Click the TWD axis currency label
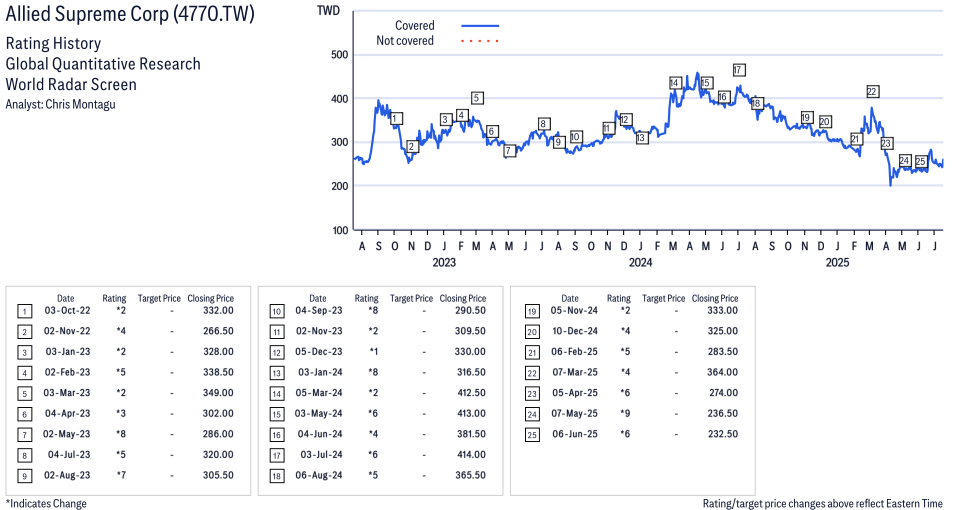954x510 pixels. click(328, 11)
